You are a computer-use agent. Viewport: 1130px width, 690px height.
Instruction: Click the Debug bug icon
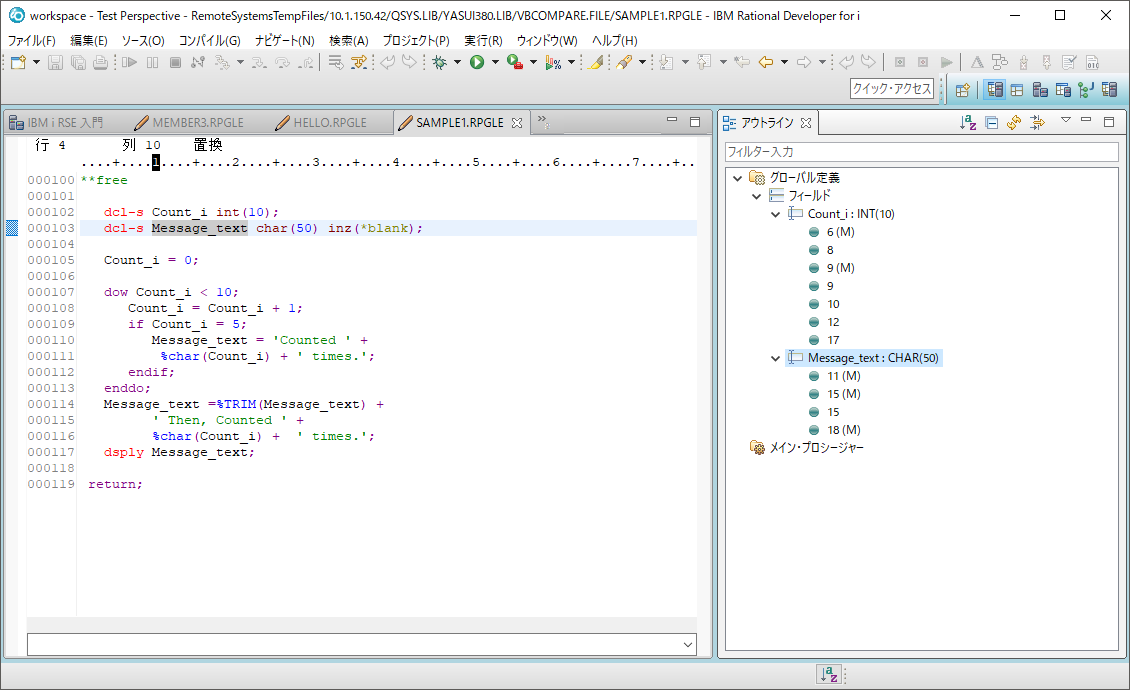(x=439, y=62)
